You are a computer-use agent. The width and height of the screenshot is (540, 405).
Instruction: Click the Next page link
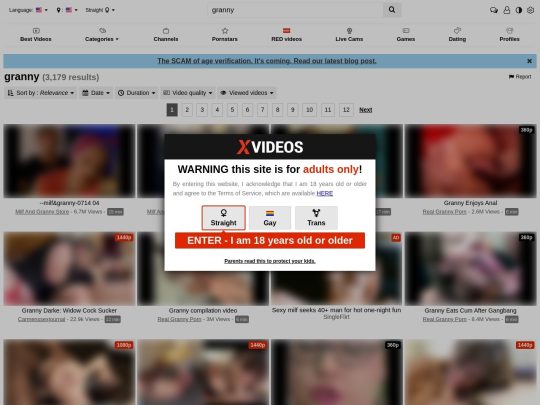pos(365,110)
